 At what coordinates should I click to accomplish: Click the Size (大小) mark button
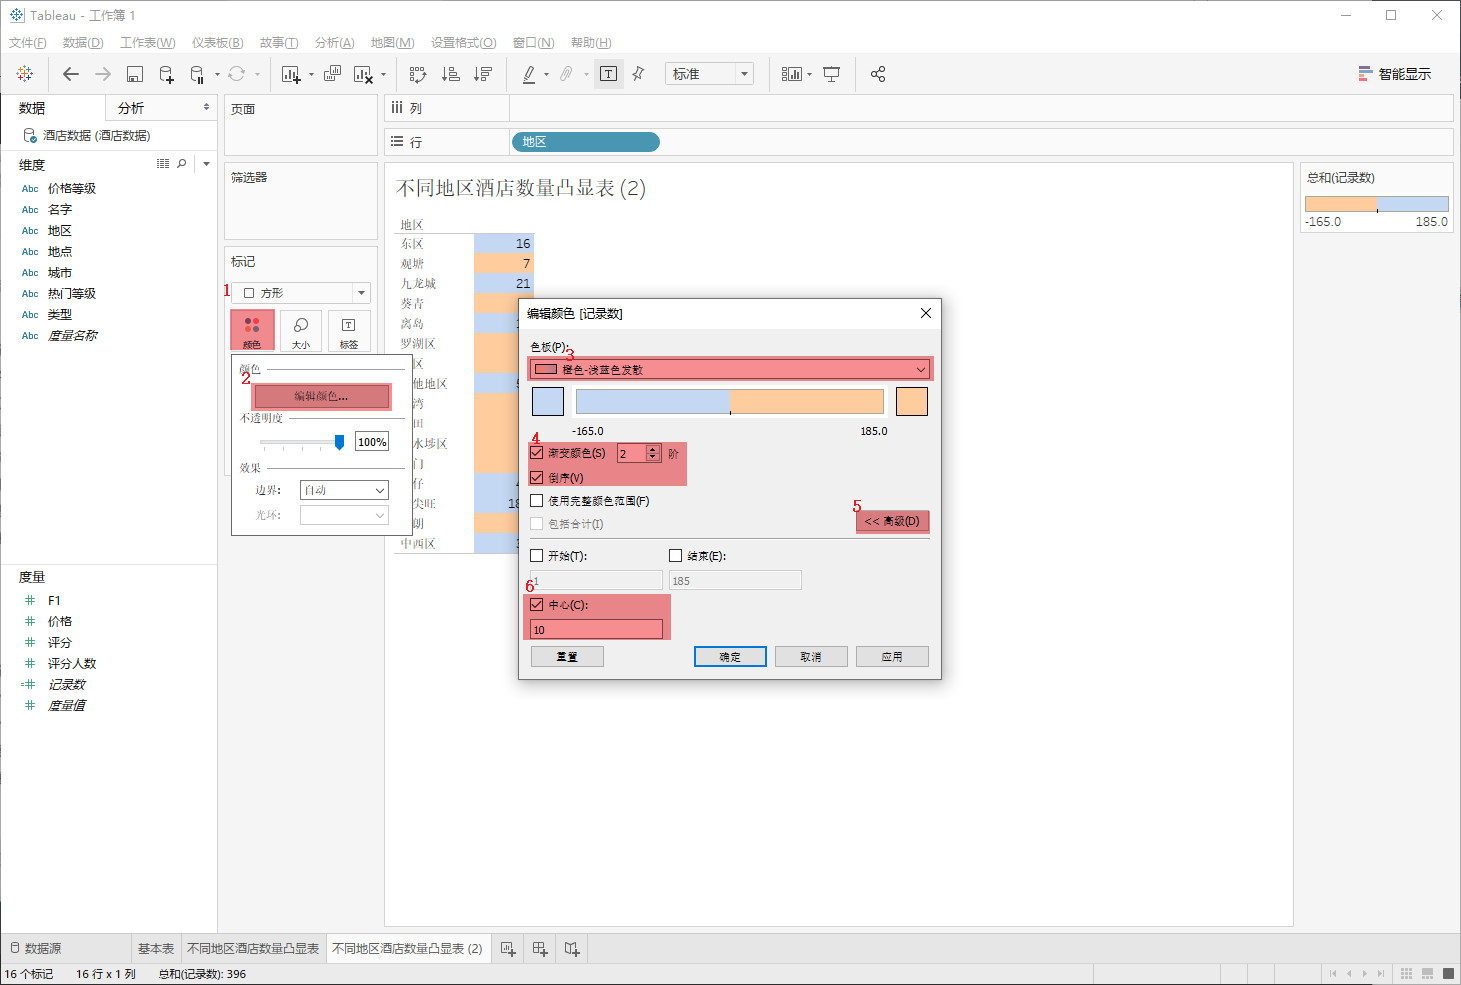click(301, 331)
